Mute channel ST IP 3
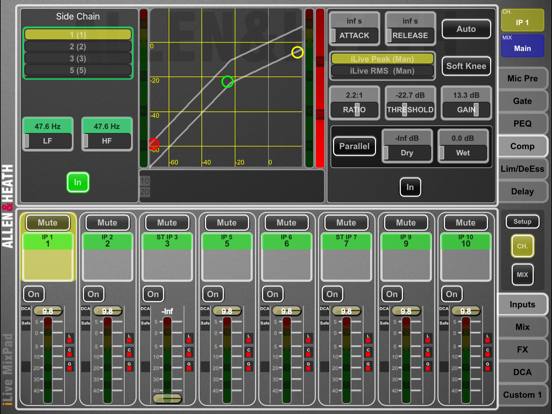 167,222
